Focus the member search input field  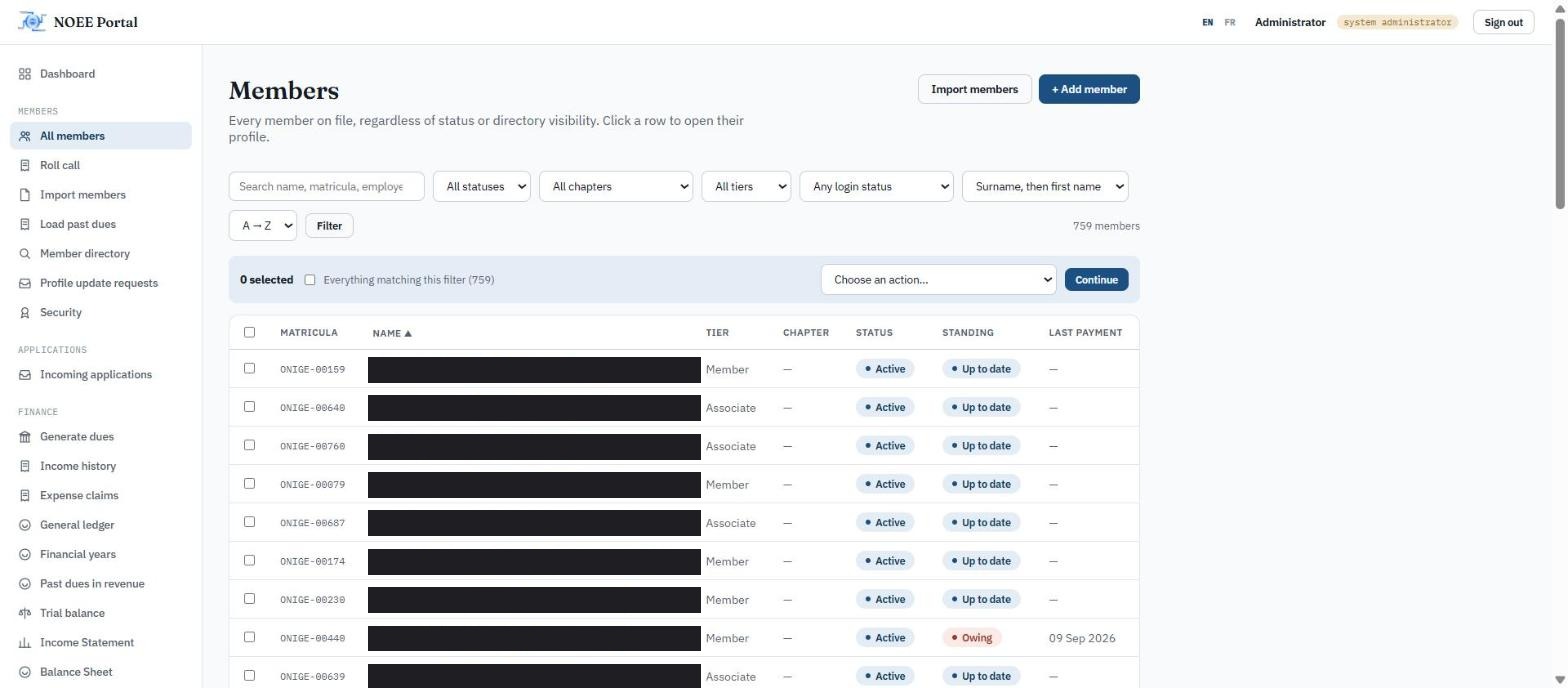[x=327, y=186]
